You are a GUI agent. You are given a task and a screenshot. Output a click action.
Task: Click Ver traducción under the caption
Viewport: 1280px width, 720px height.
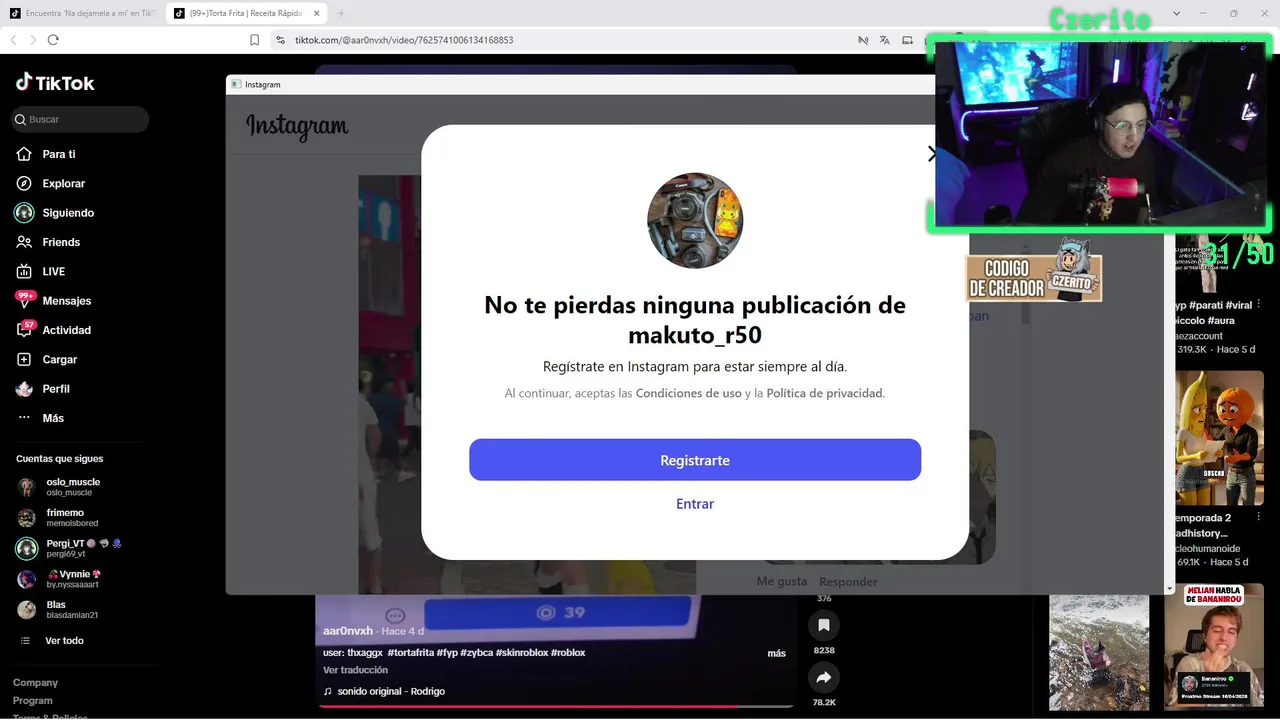pyautogui.click(x=355, y=670)
